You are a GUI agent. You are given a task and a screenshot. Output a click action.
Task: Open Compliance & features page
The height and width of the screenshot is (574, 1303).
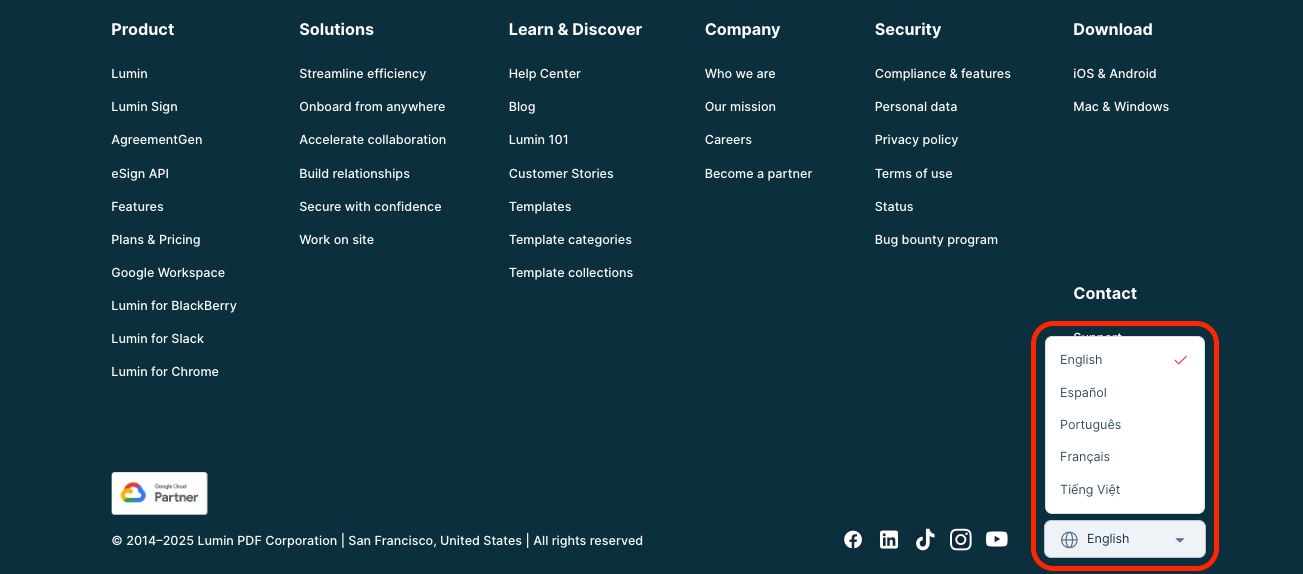pos(943,74)
